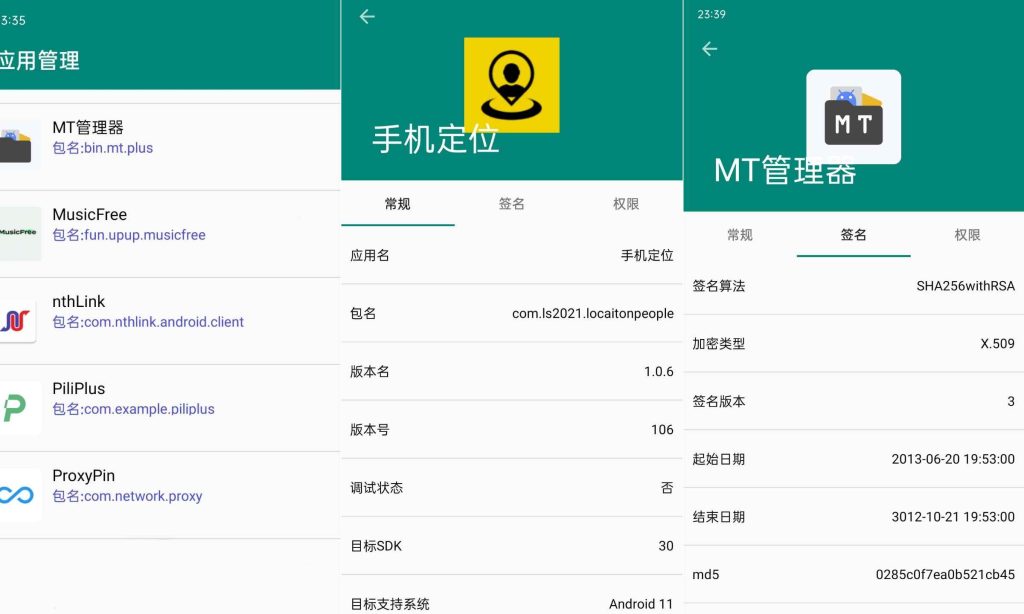Image resolution: width=1024 pixels, height=614 pixels.
Task: Go back from 手机定位 details screen
Action: 367,16
